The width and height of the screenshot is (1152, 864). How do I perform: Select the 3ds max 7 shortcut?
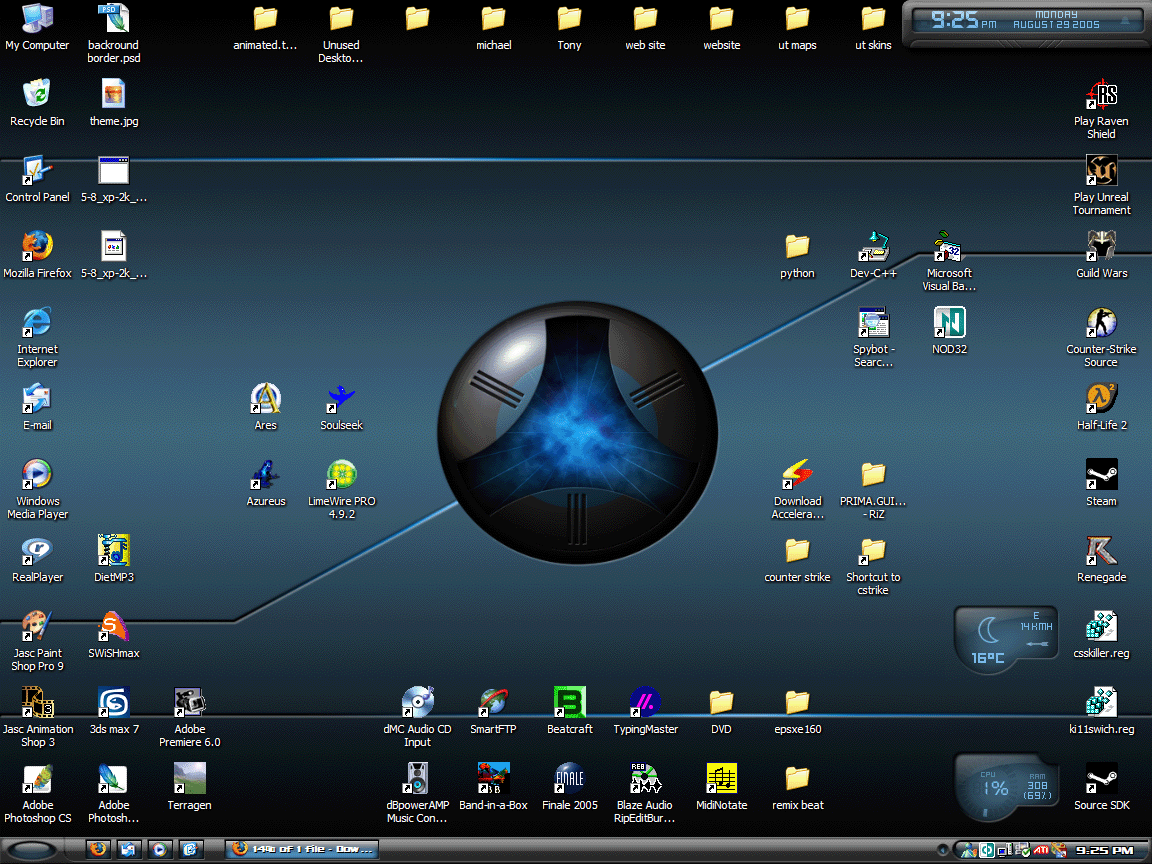click(113, 702)
